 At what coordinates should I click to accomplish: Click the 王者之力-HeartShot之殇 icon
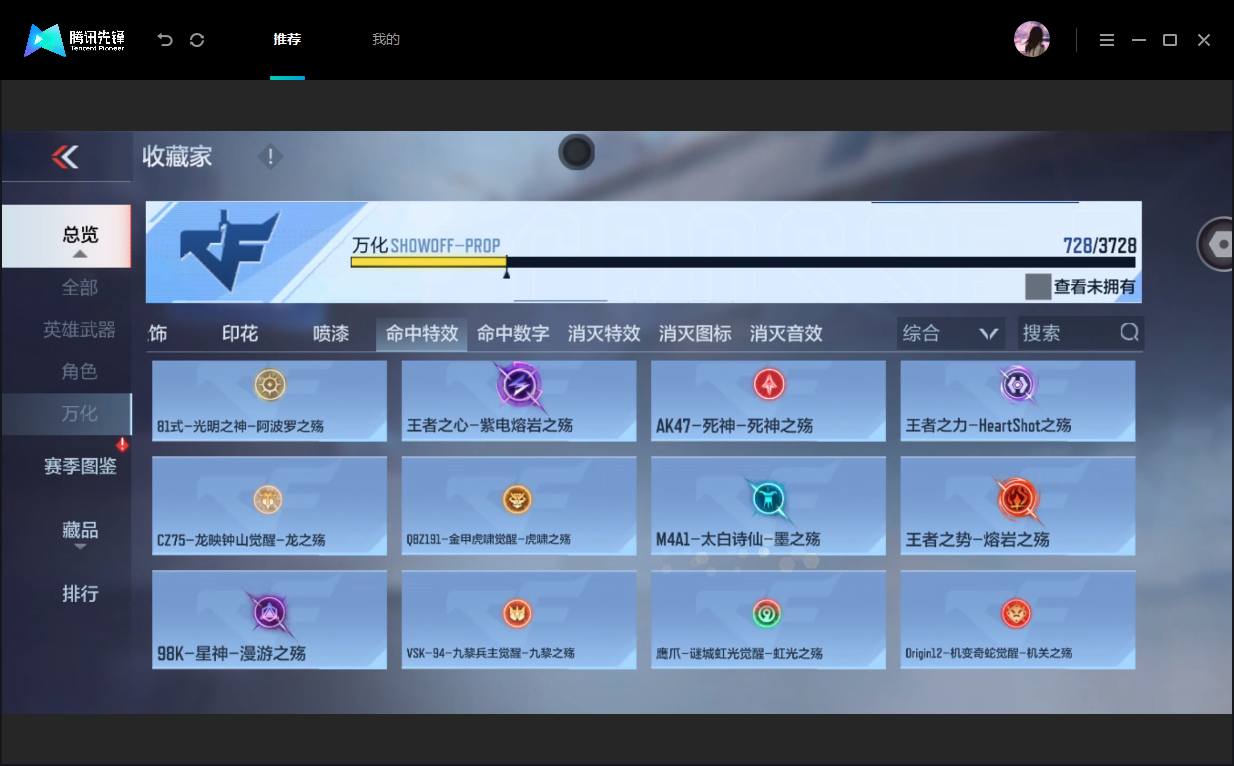[1017, 384]
